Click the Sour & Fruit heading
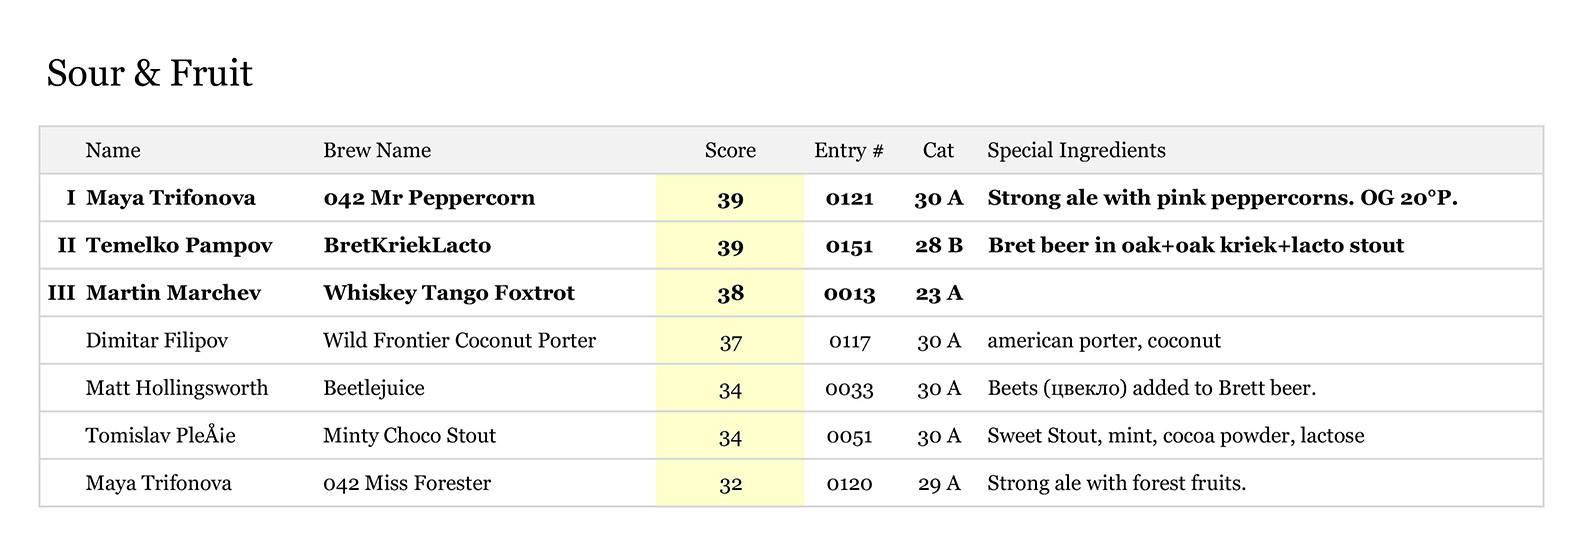This screenshot has height=547, width=1584. pos(150,73)
